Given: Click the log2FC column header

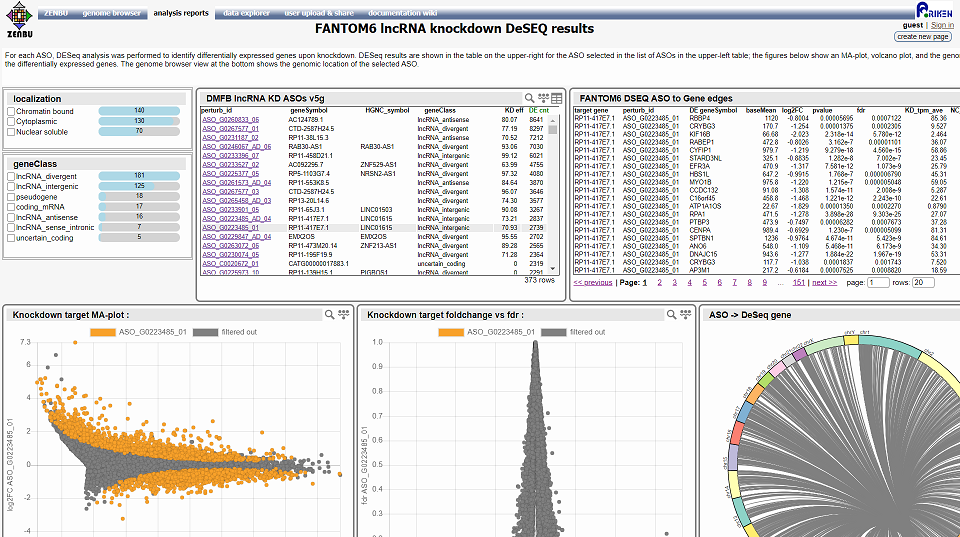Looking at the screenshot, I should 792,111.
